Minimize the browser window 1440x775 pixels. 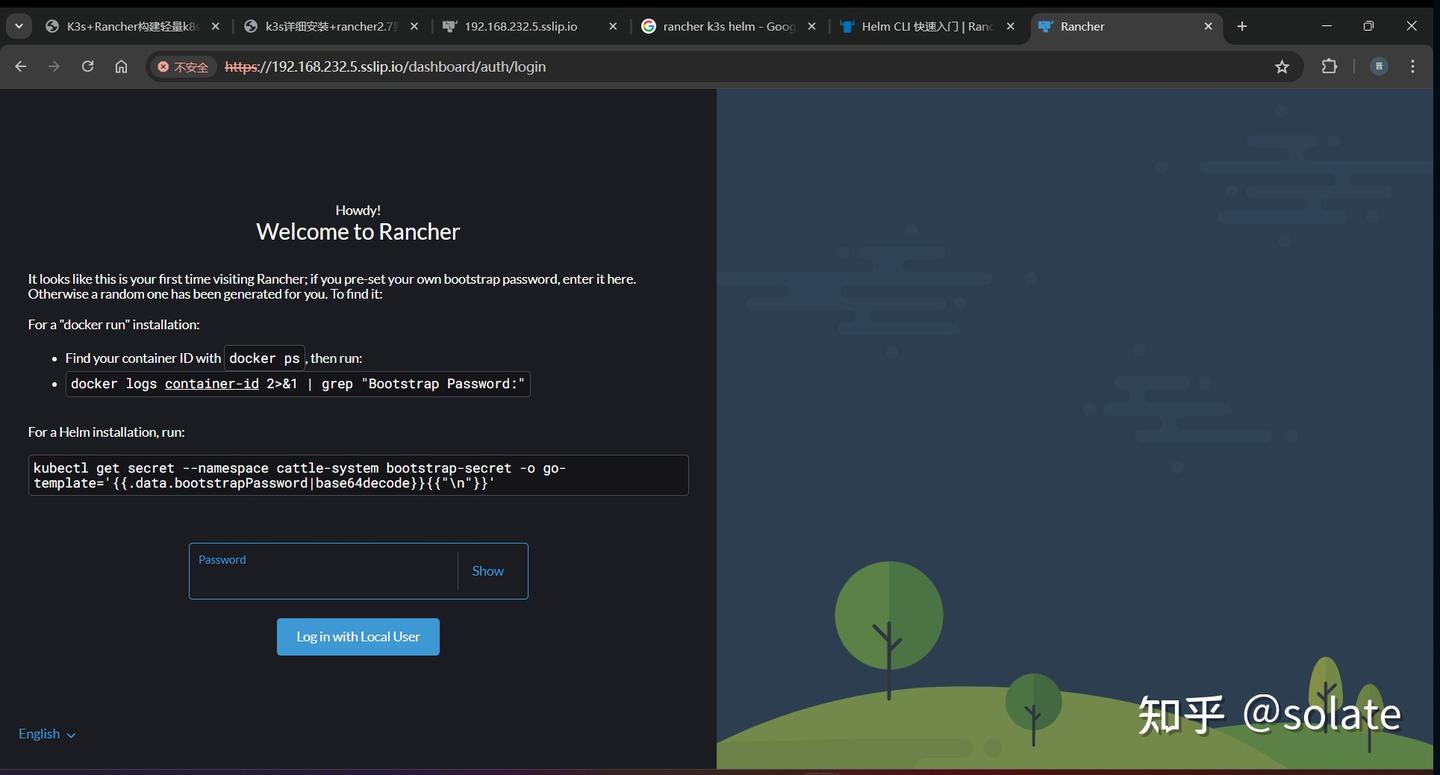click(1327, 26)
